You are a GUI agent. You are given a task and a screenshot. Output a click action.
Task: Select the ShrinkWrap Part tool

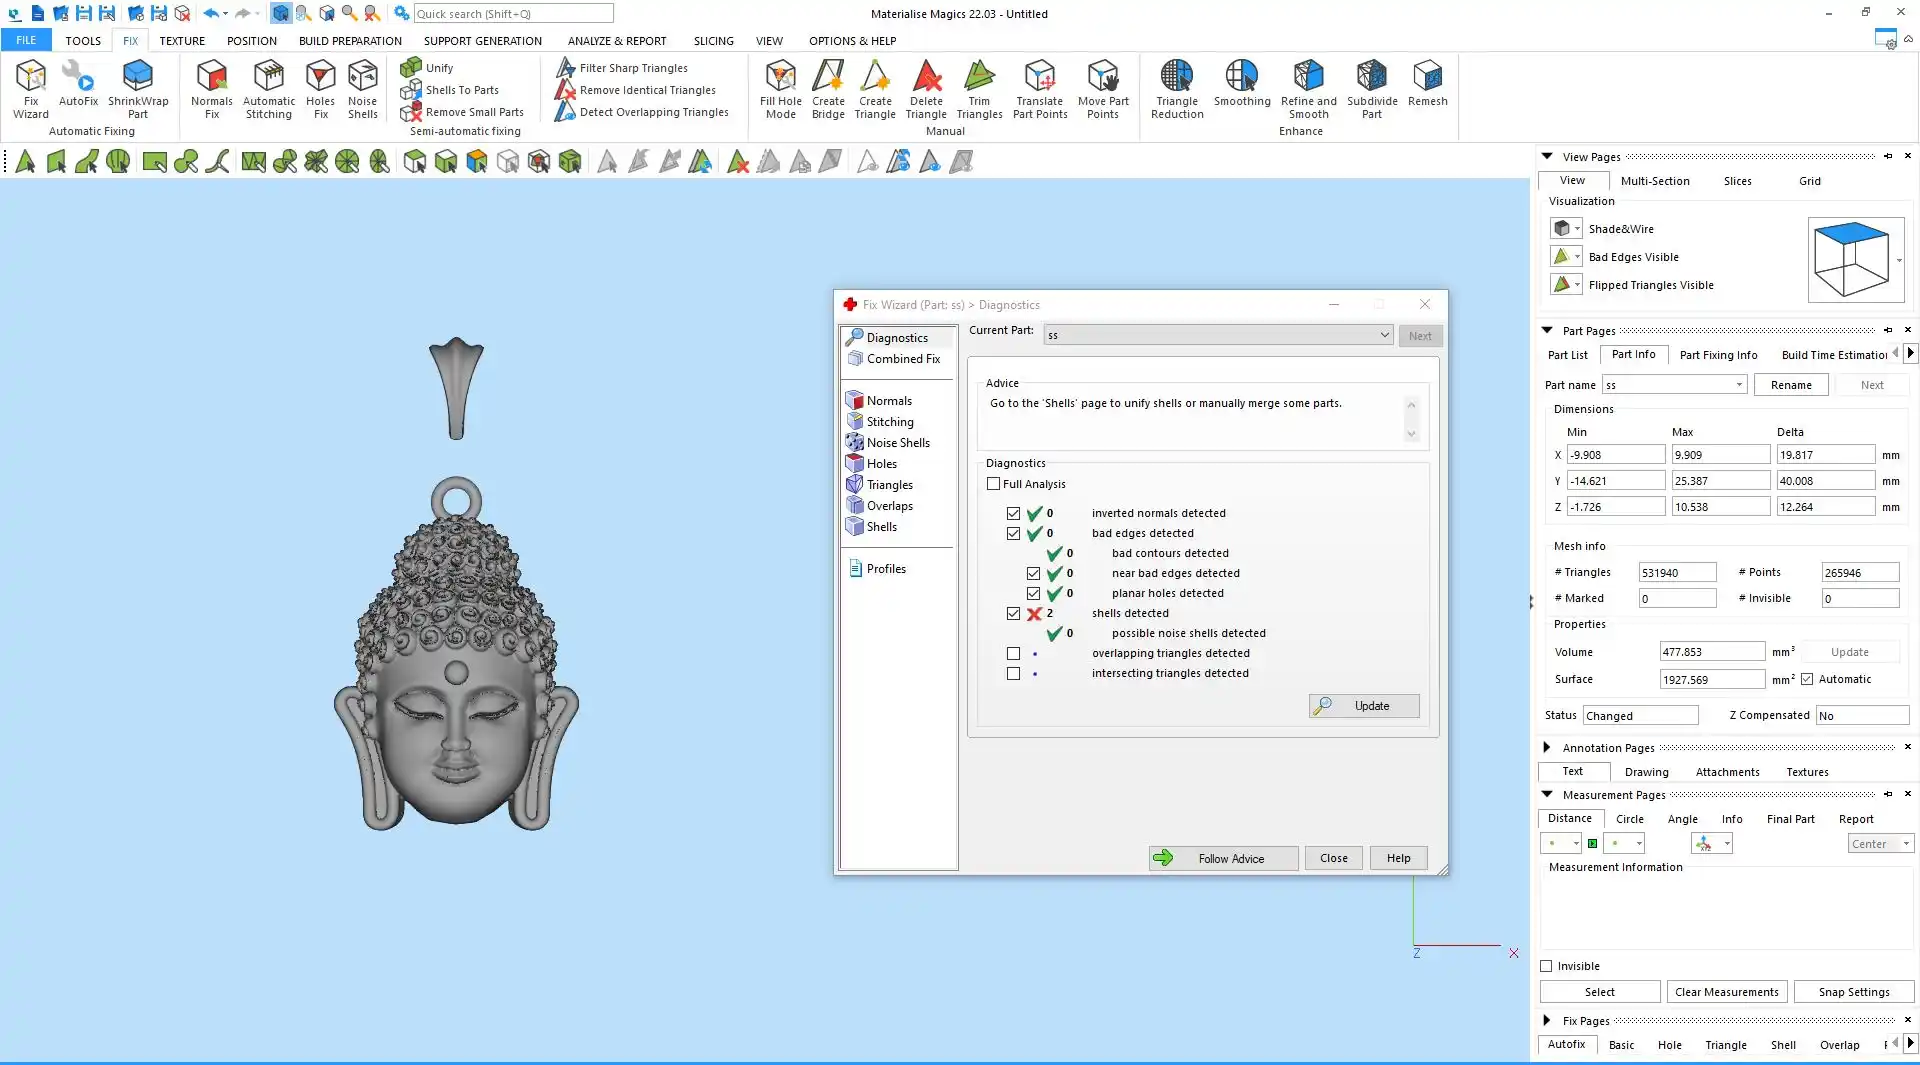[x=138, y=88]
